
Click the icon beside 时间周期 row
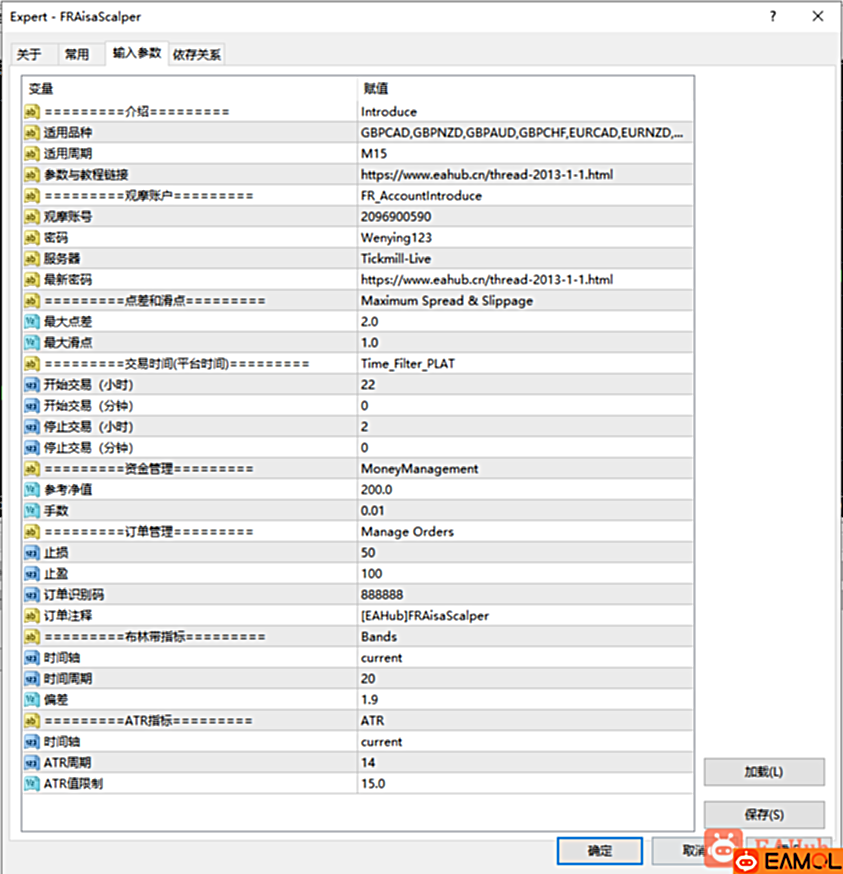pyautogui.click(x=32, y=678)
